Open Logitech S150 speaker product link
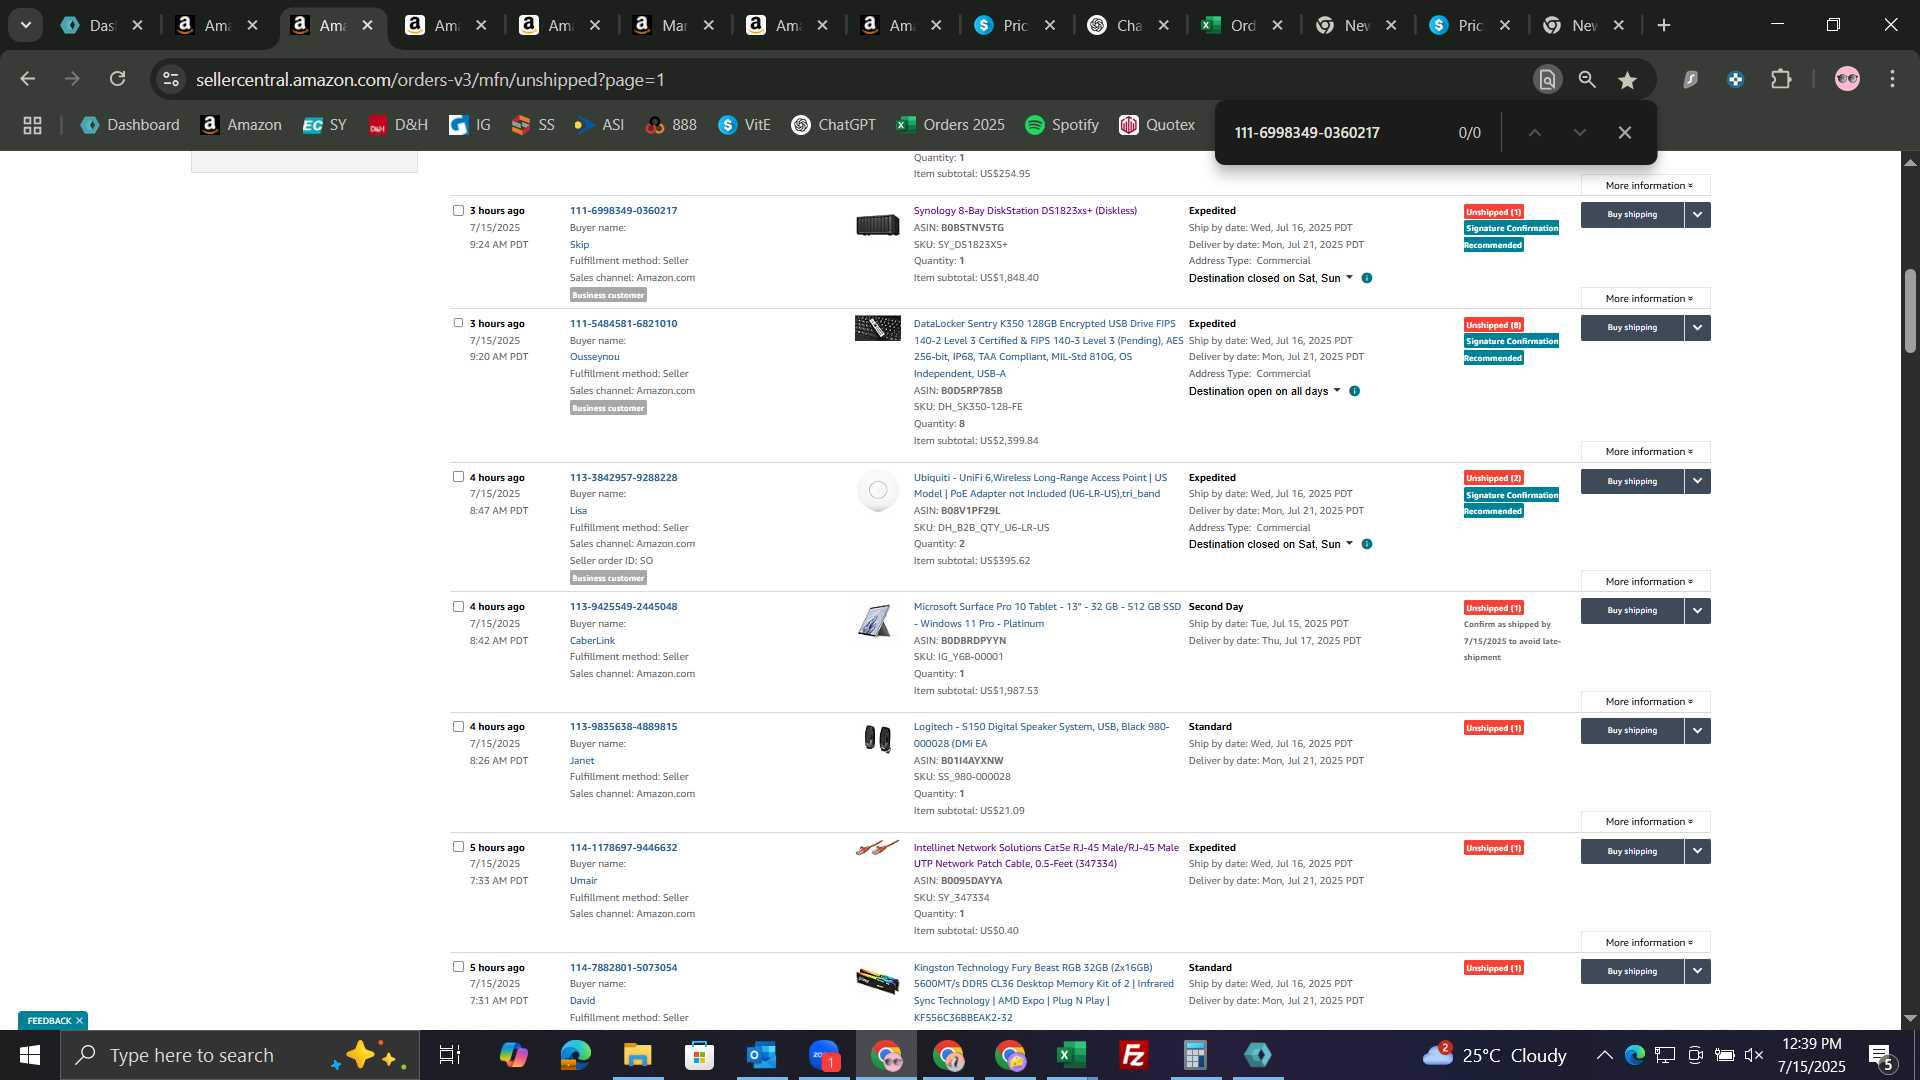 pyautogui.click(x=1041, y=735)
